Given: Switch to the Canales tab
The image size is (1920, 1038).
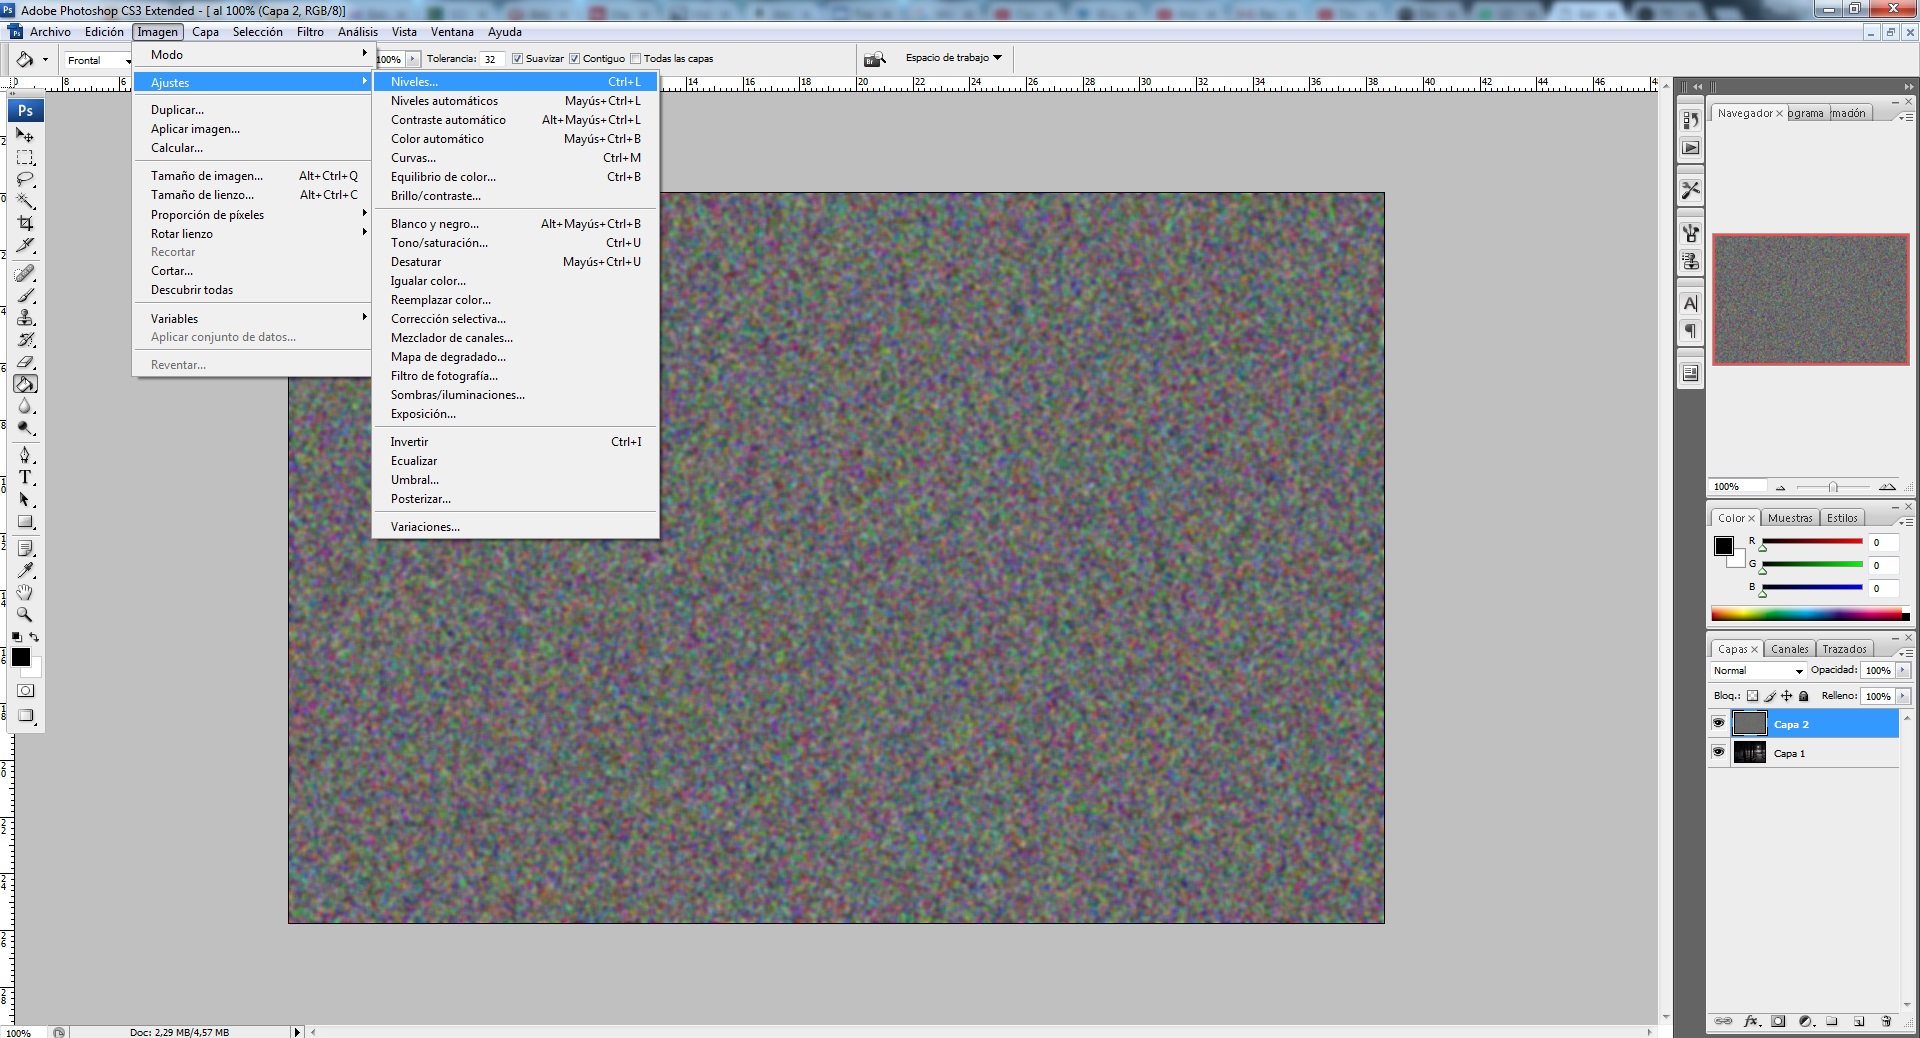Looking at the screenshot, I should tap(1789, 649).
